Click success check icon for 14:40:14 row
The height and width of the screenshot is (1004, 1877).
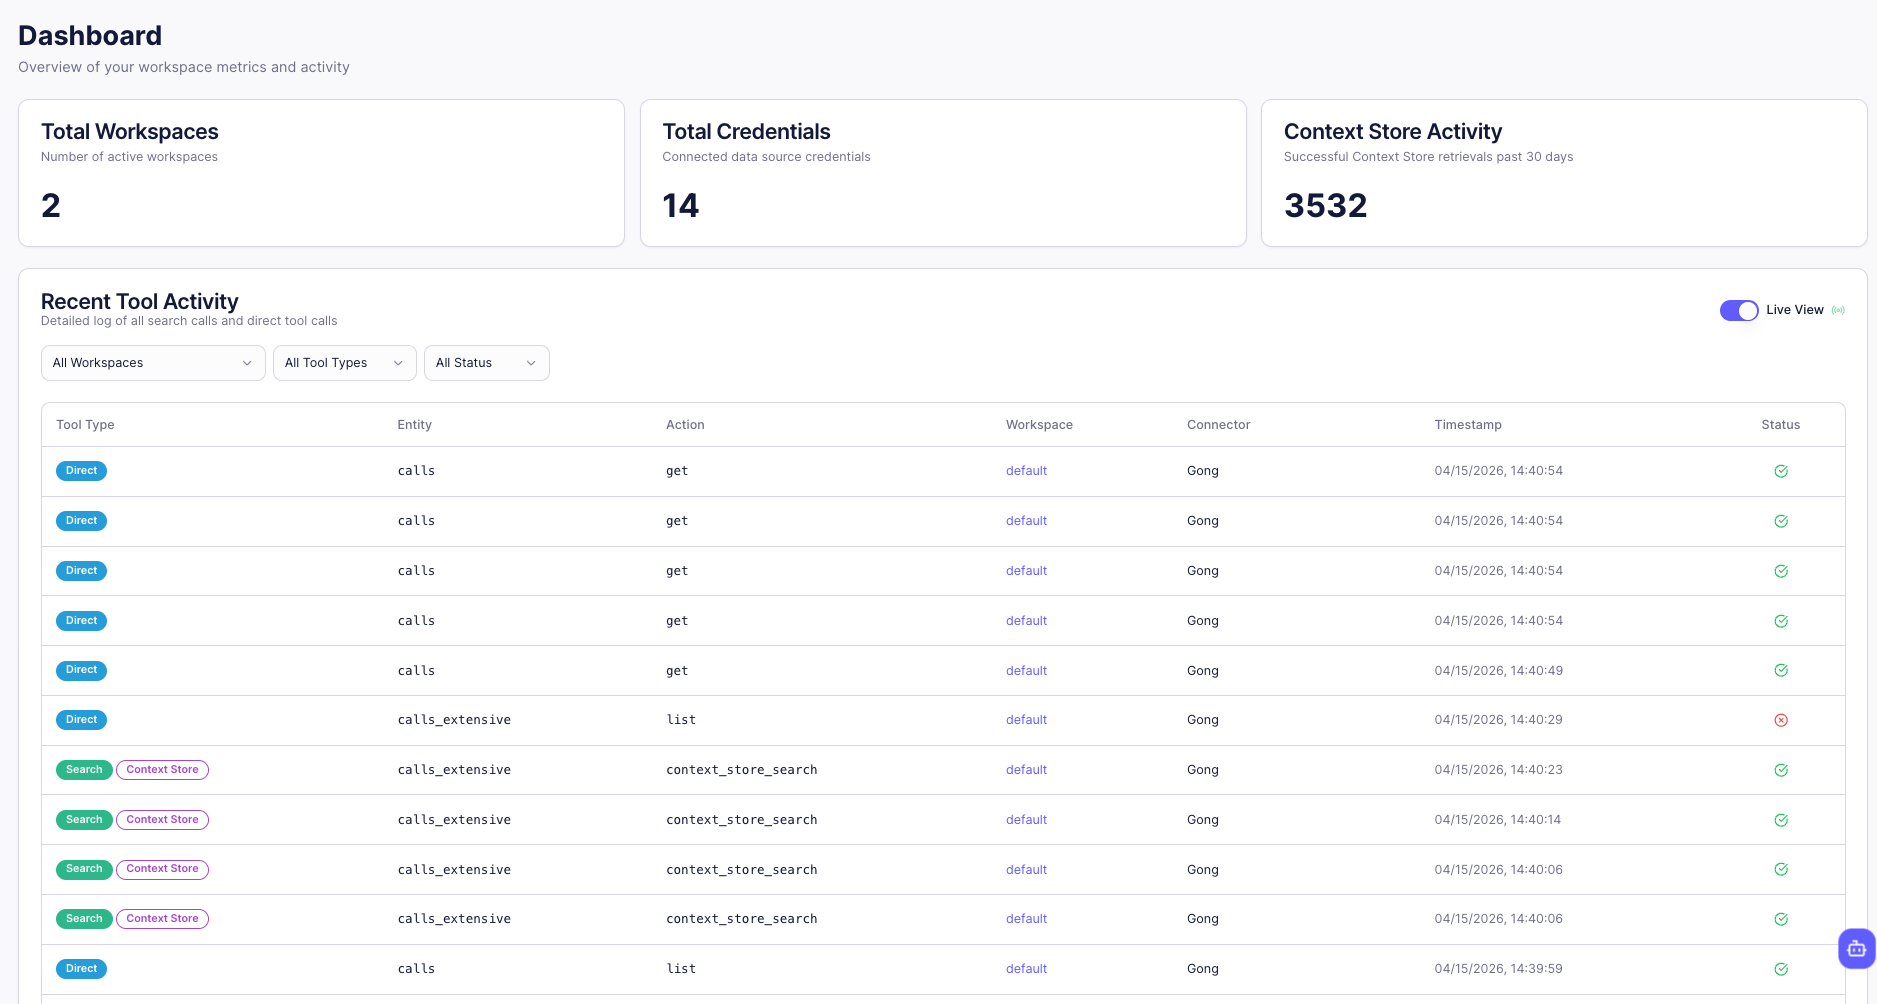tap(1780, 820)
